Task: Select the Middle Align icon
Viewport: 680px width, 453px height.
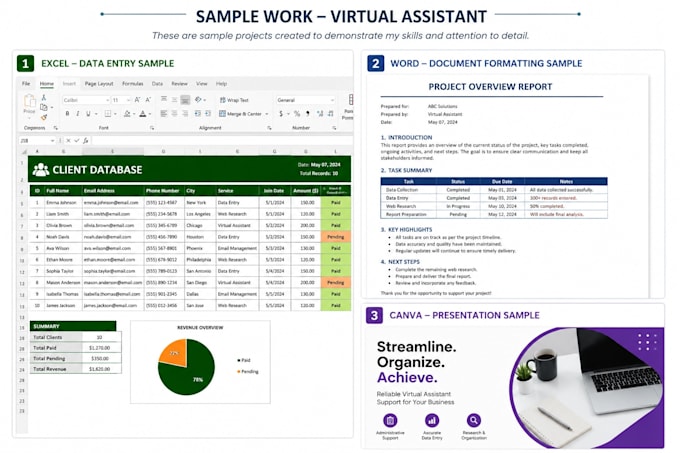Action: [x=174, y=100]
